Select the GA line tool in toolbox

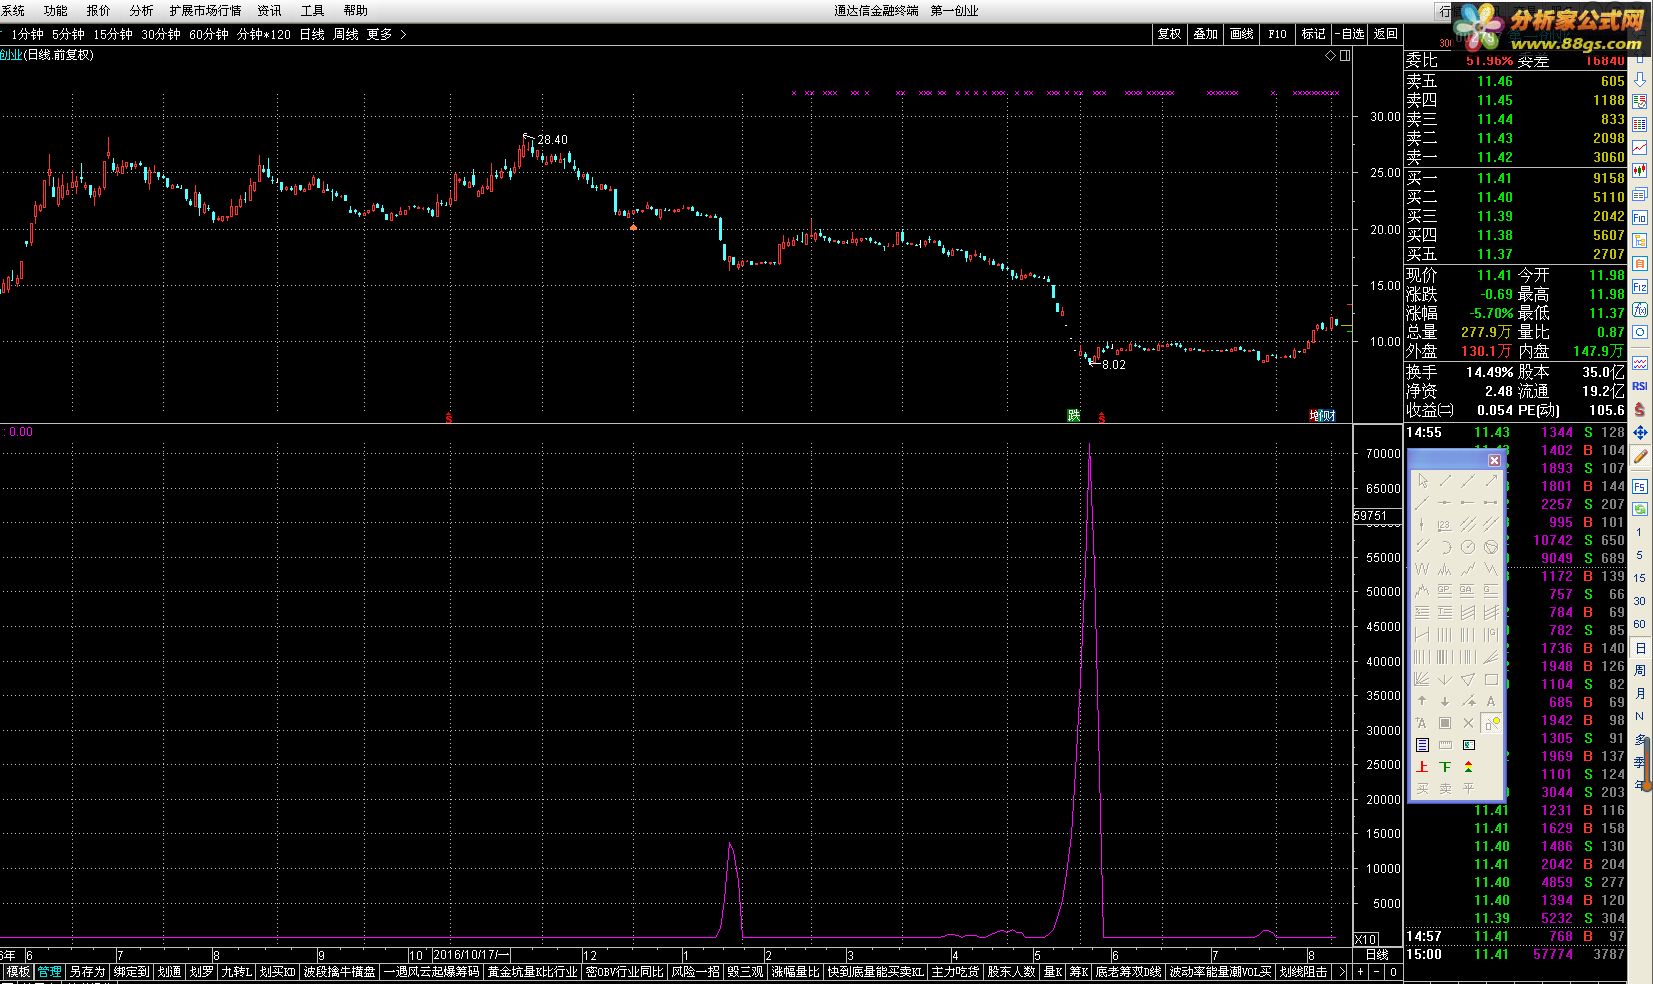pos(1468,591)
